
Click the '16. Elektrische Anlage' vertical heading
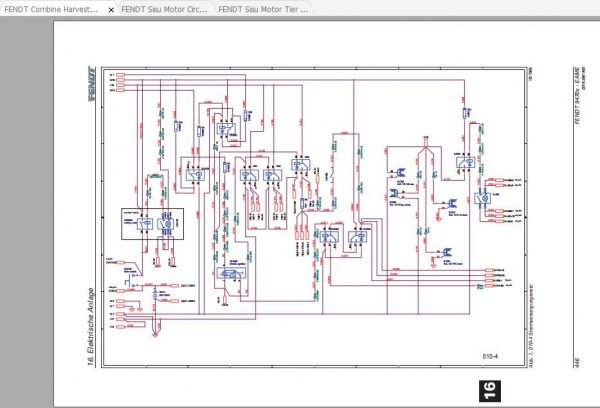[x=91, y=326]
